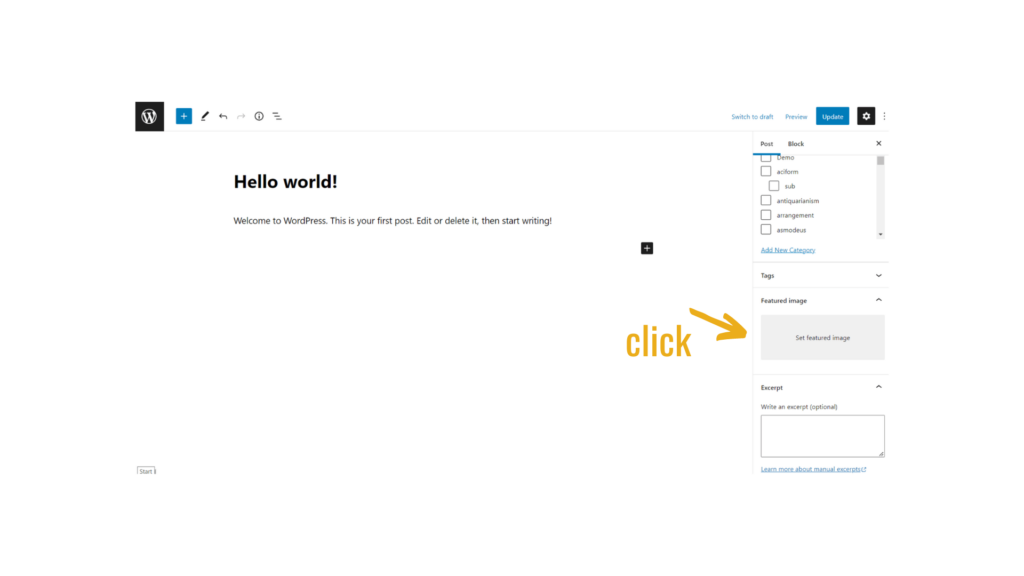Click the blue Update button

pos(832,116)
